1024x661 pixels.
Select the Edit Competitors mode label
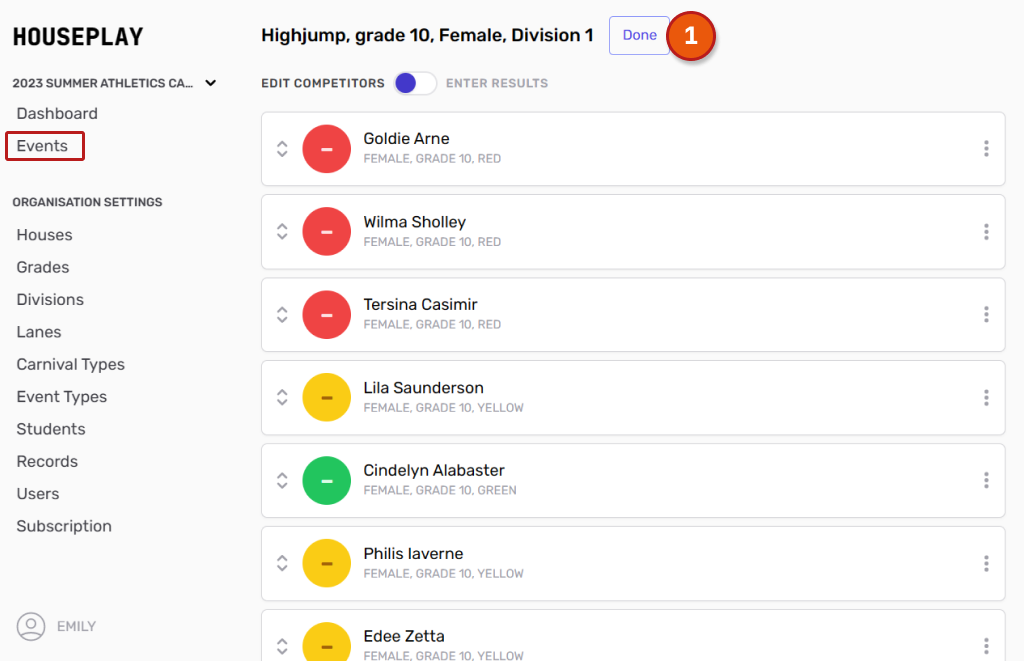click(x=322, y=83)
